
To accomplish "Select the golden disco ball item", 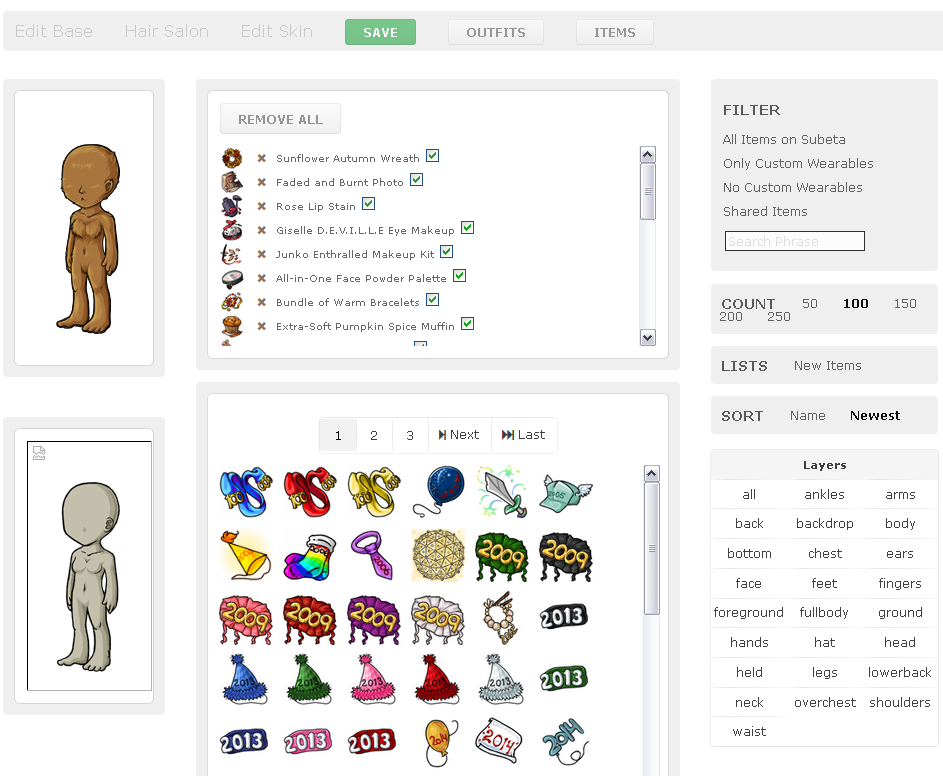I will tap(437, 554).
